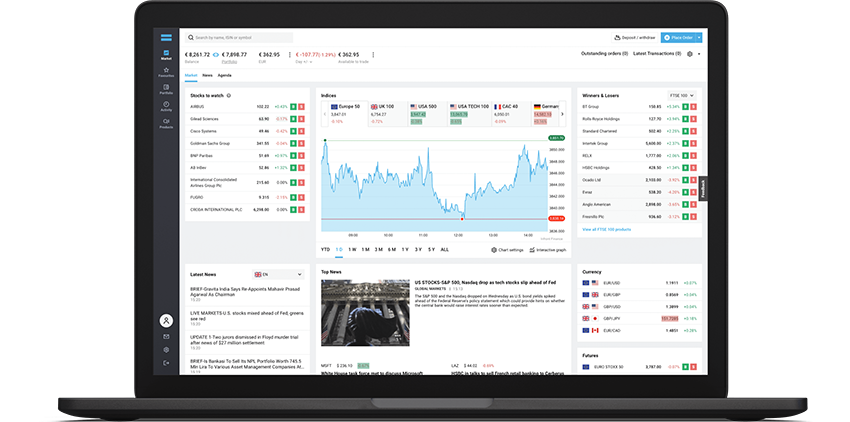Click the sell button for AIRBUS
850x422 pixels.
301,107
